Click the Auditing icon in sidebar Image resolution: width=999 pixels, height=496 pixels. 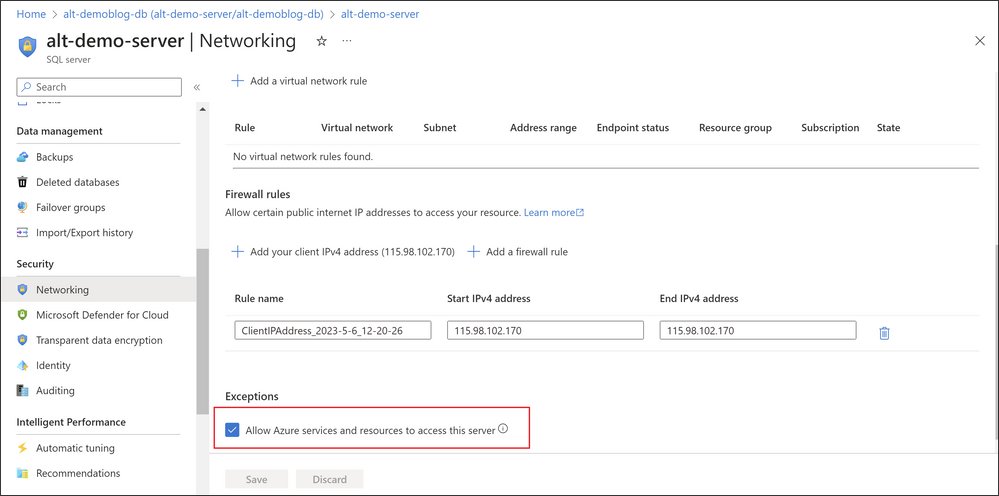point(23,390)
